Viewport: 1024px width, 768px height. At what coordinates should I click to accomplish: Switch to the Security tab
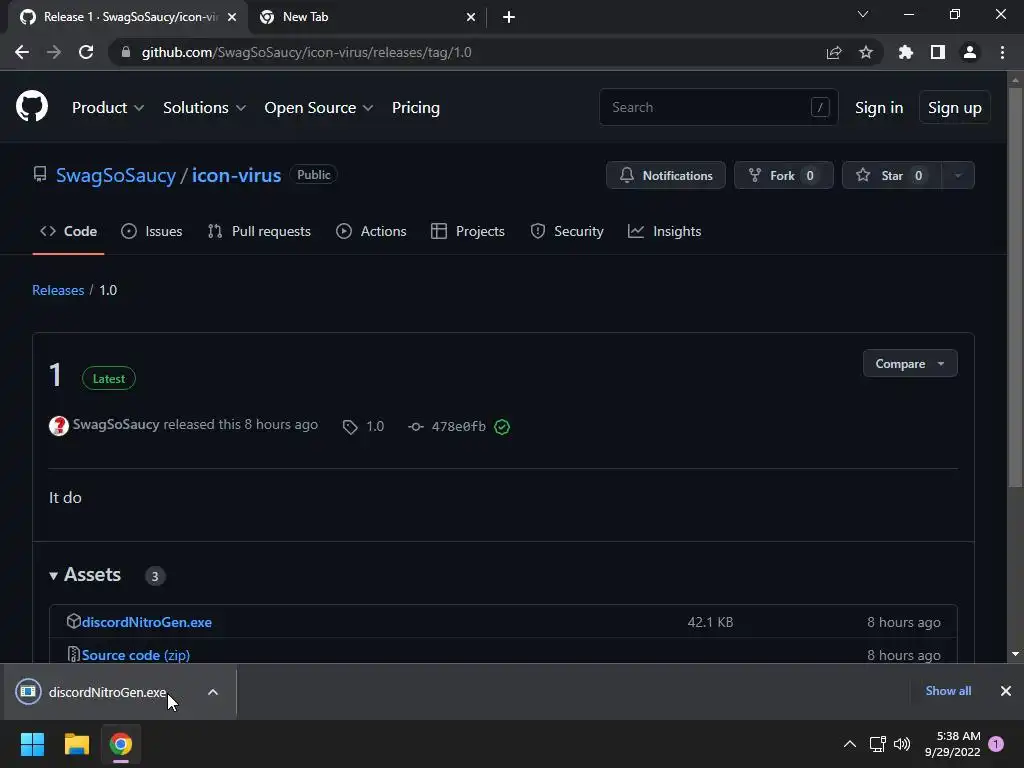(x=567, y=231)
